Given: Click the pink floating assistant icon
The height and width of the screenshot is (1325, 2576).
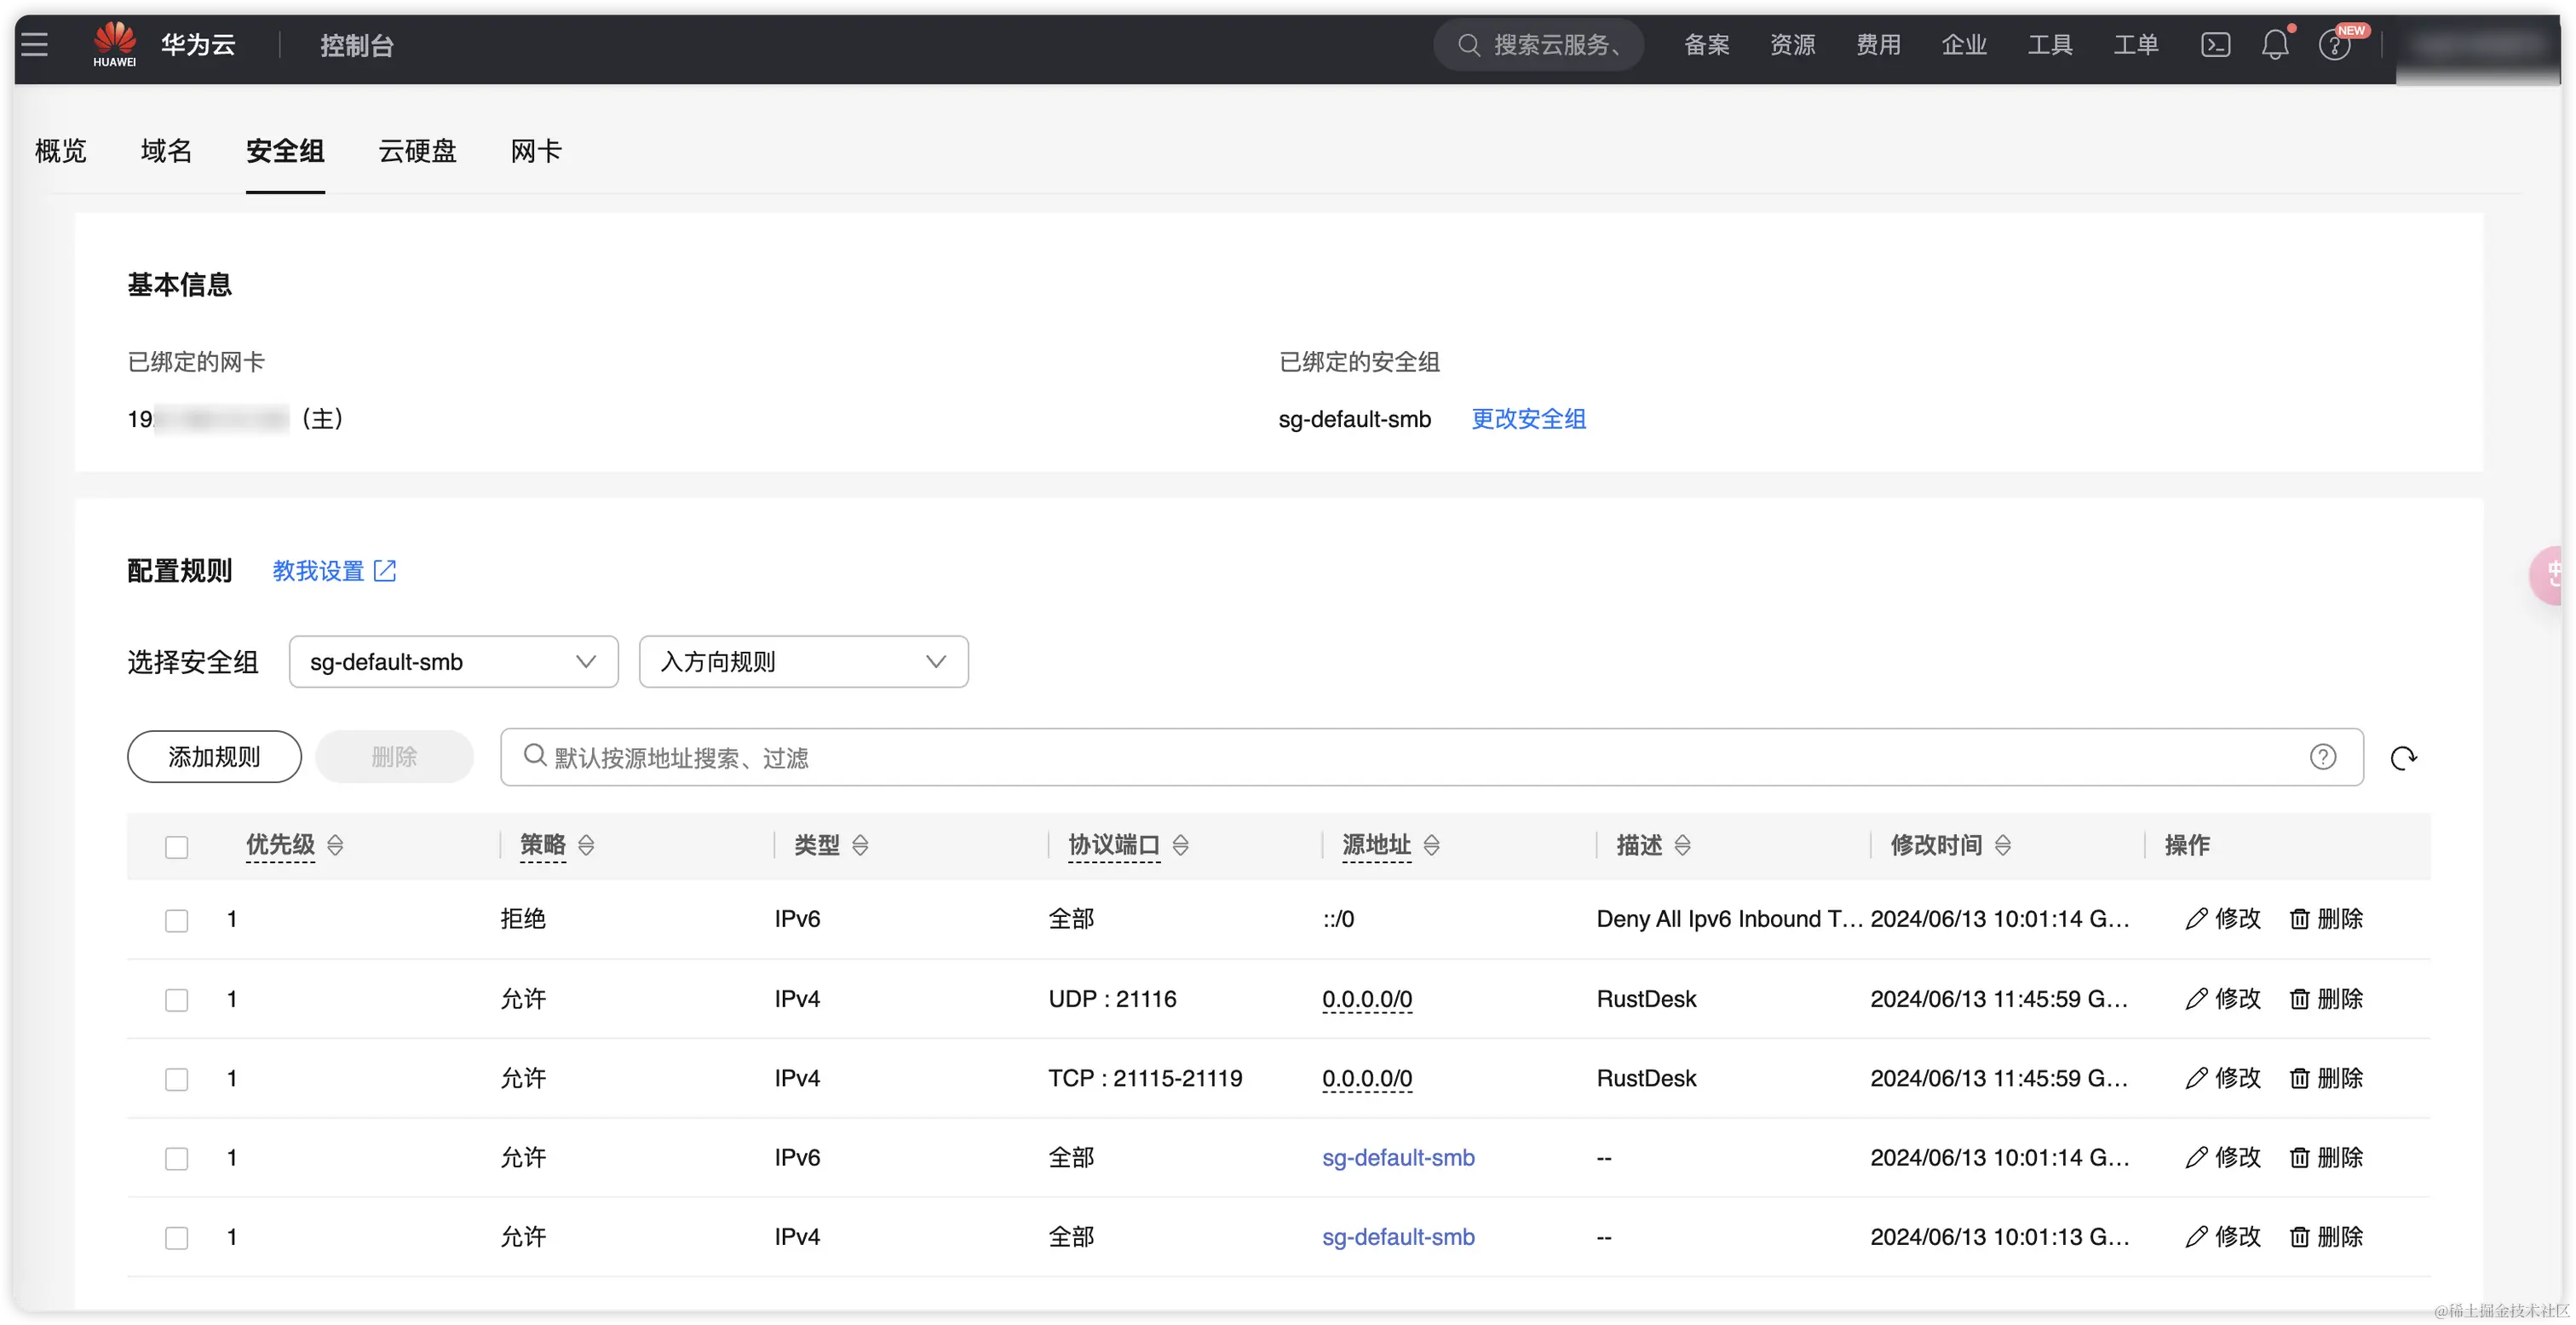Looking at the screenshot, I should click(2548, 575).
